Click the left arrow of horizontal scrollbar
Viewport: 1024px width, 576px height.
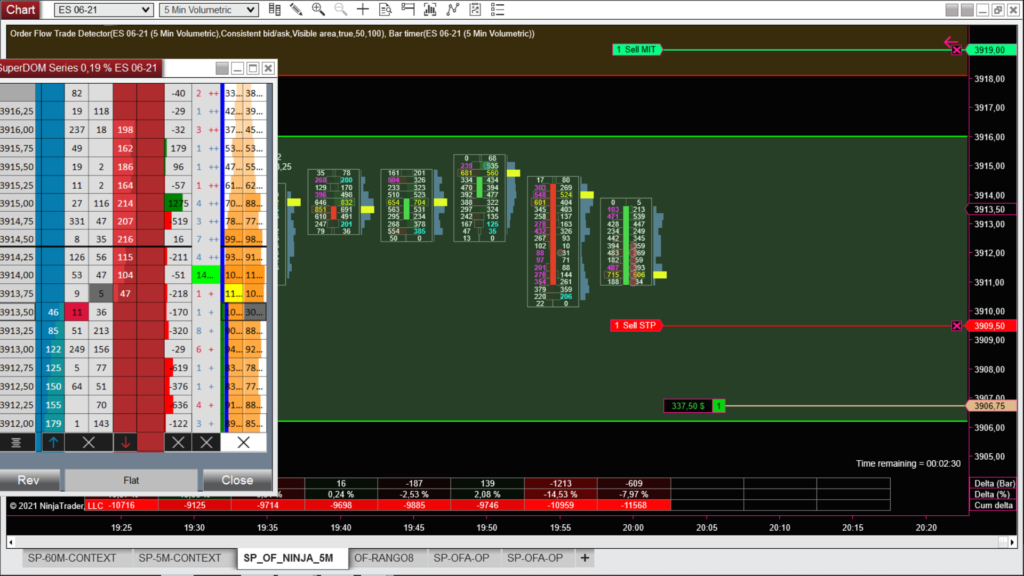pyautogui.click(x=10, y=542)
